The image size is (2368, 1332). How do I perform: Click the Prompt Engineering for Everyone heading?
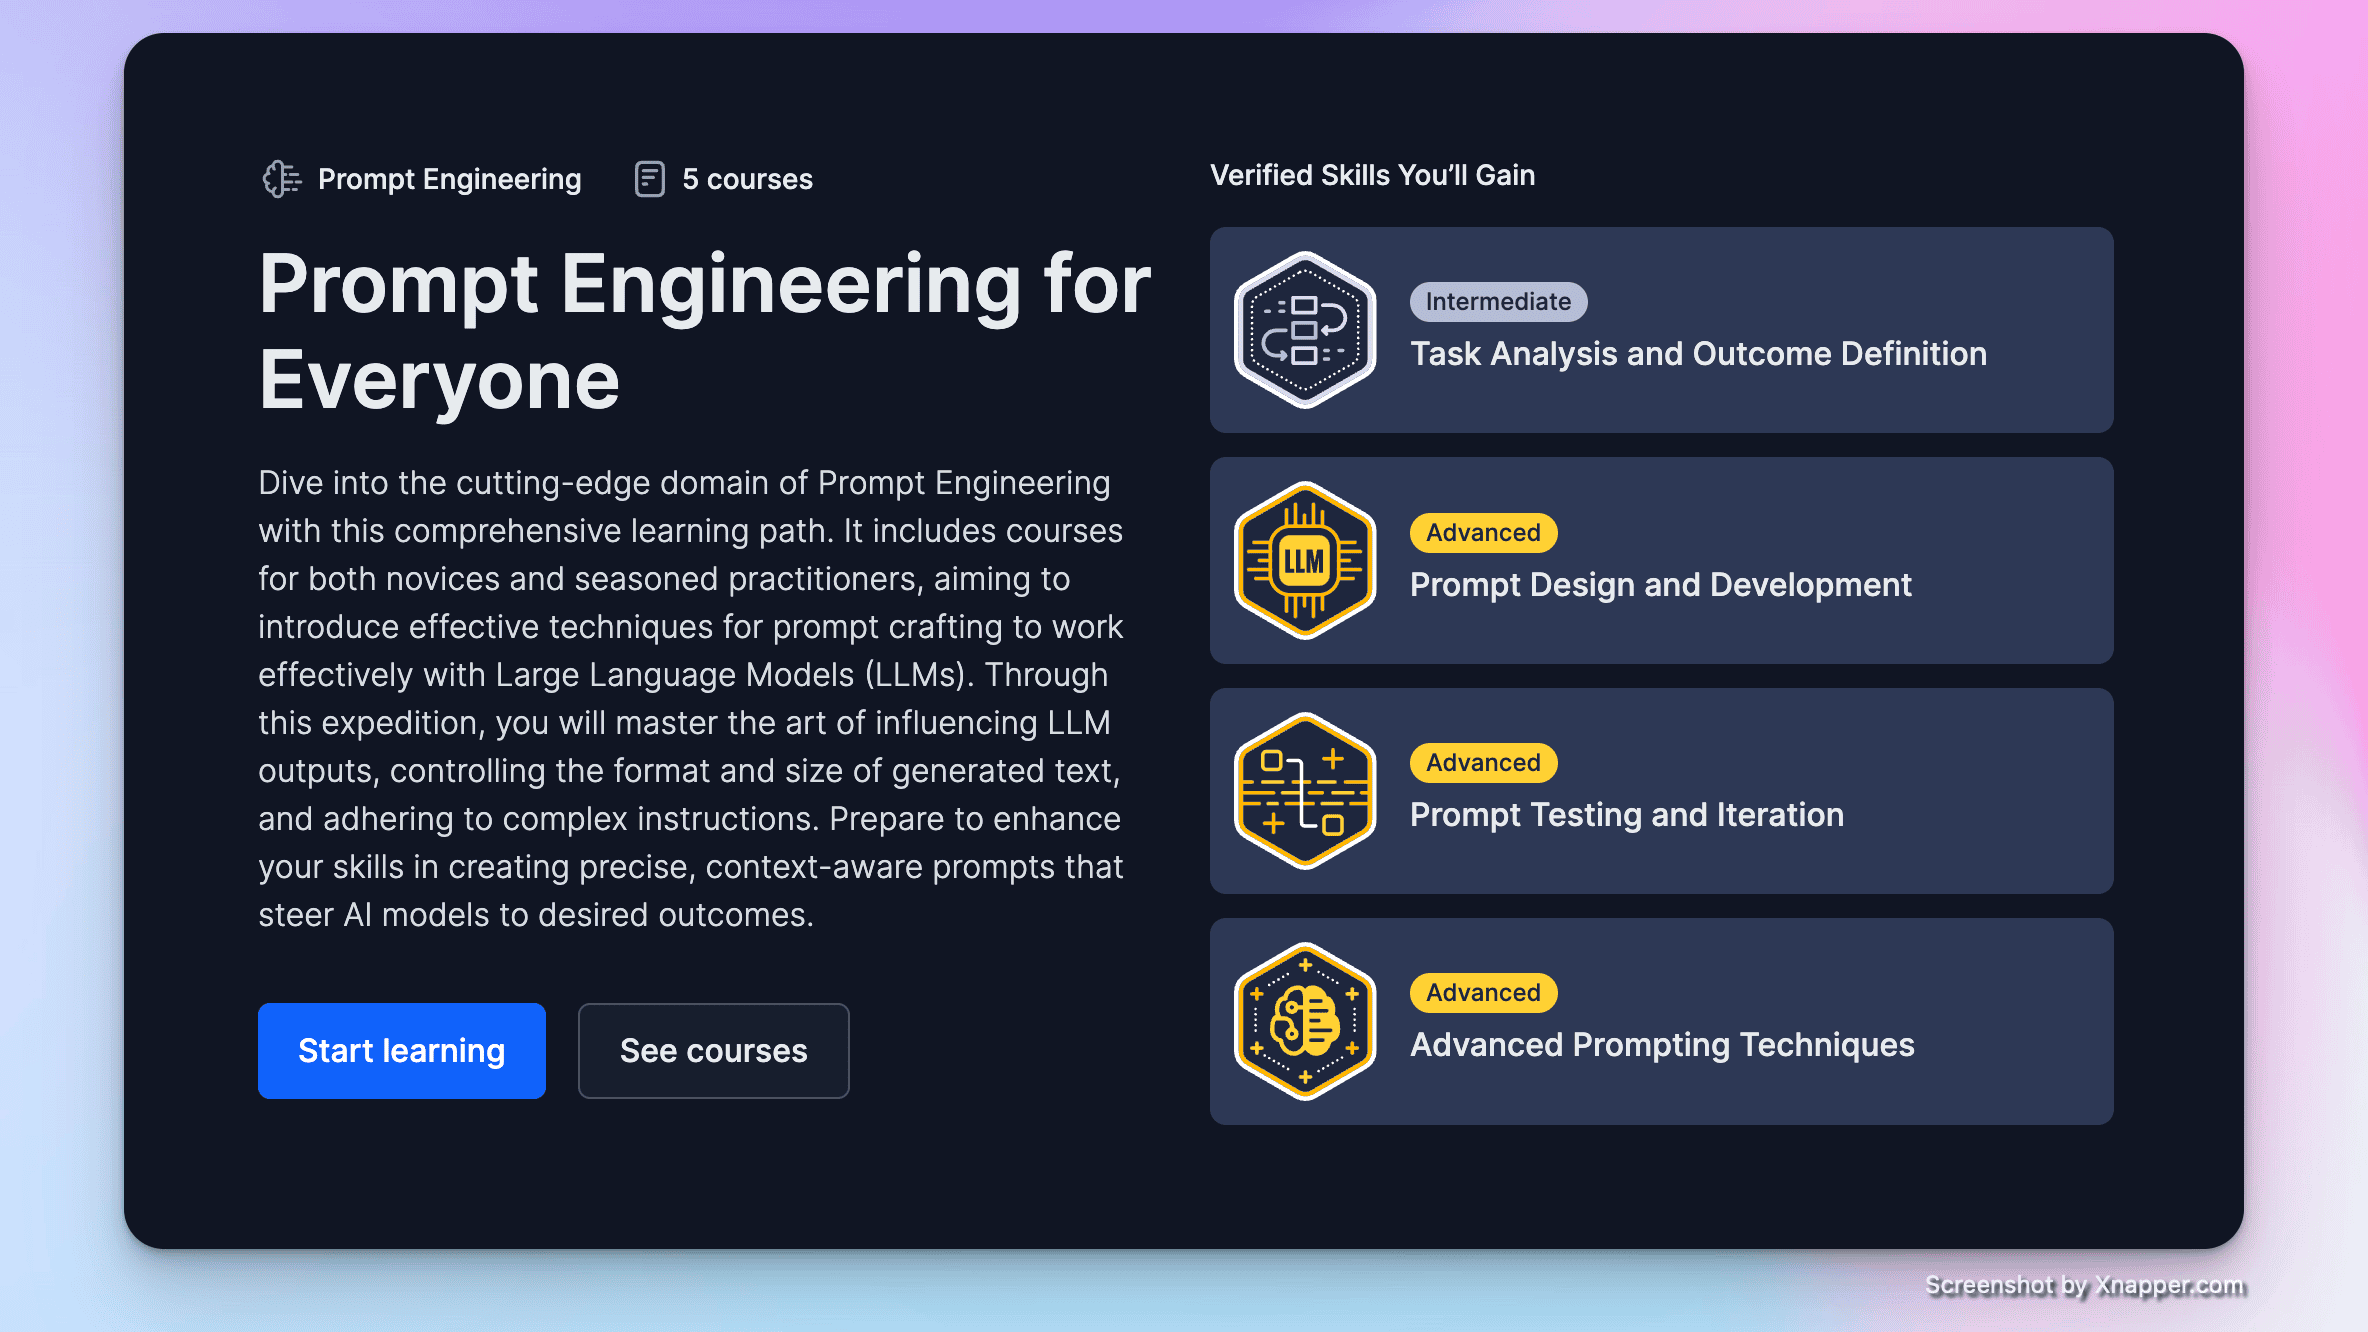point(704,330)
